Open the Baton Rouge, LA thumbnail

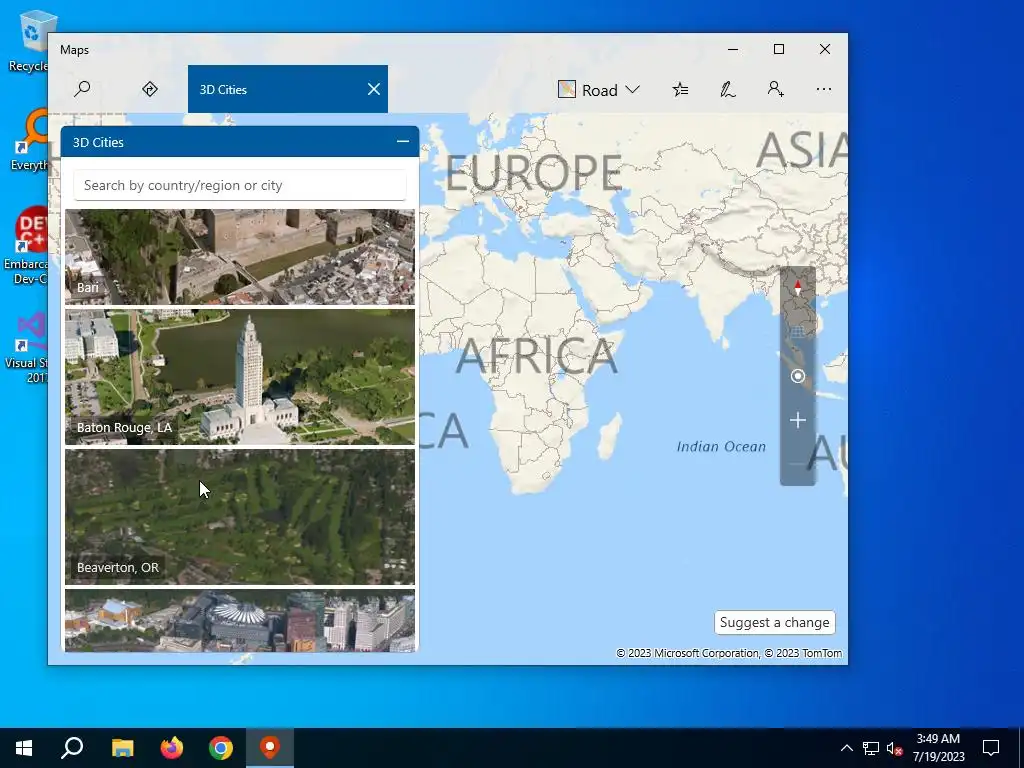(x=240, y=377)
